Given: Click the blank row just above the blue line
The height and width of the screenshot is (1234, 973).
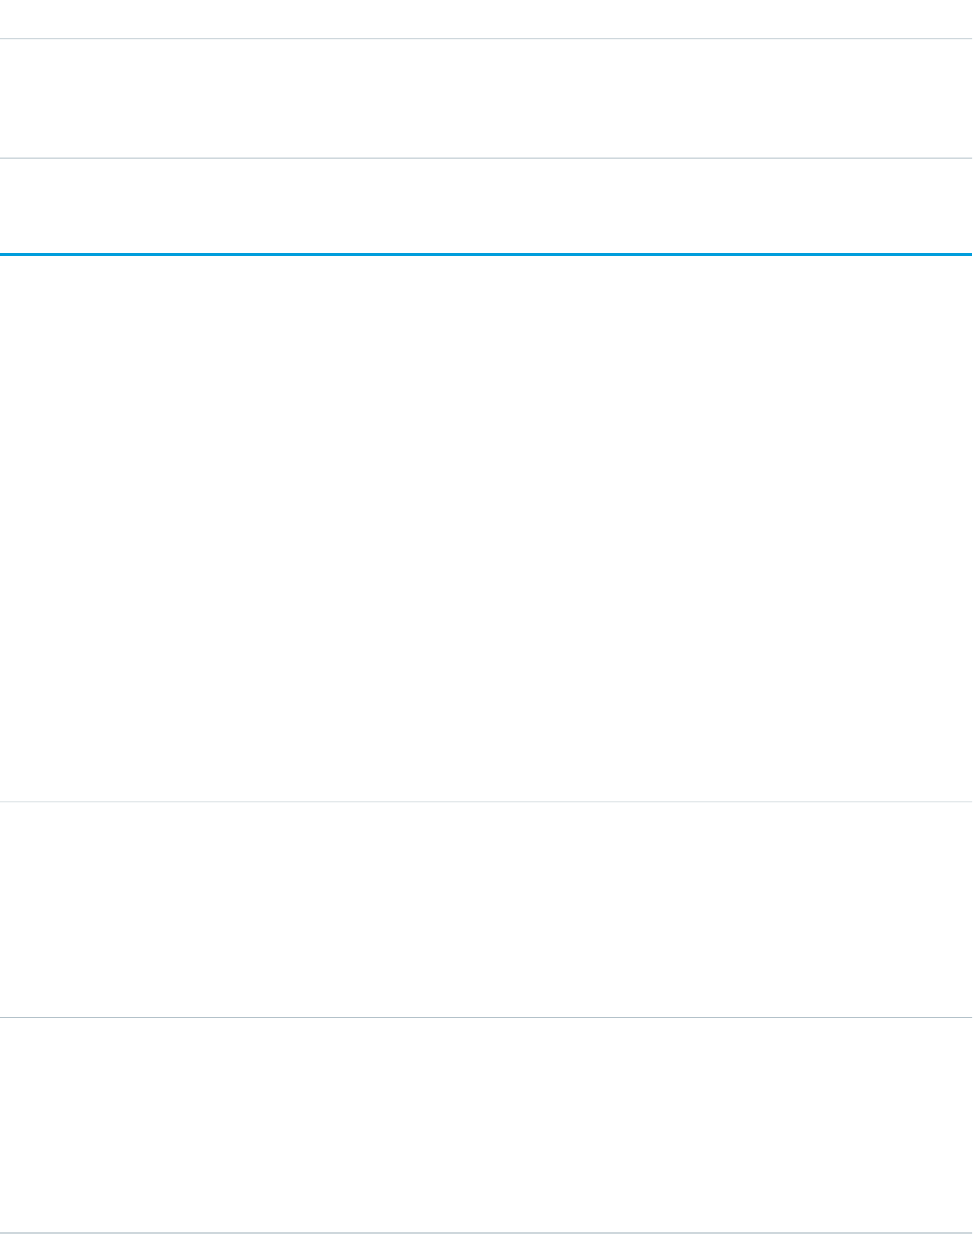Looking at the screenshot, I should tap(486, 206).
